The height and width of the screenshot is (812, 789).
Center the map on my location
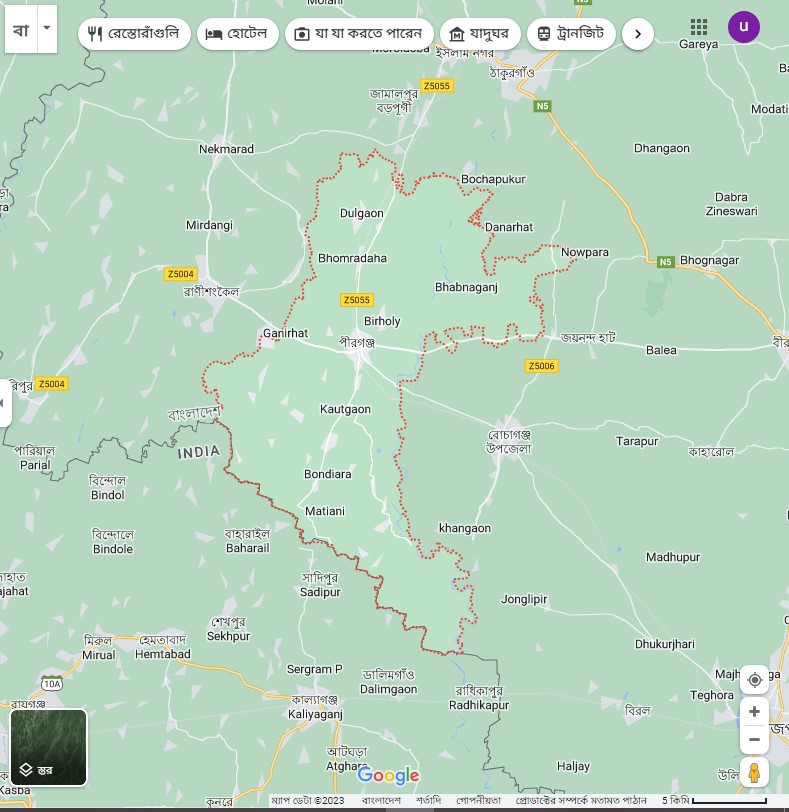point(754,680)
